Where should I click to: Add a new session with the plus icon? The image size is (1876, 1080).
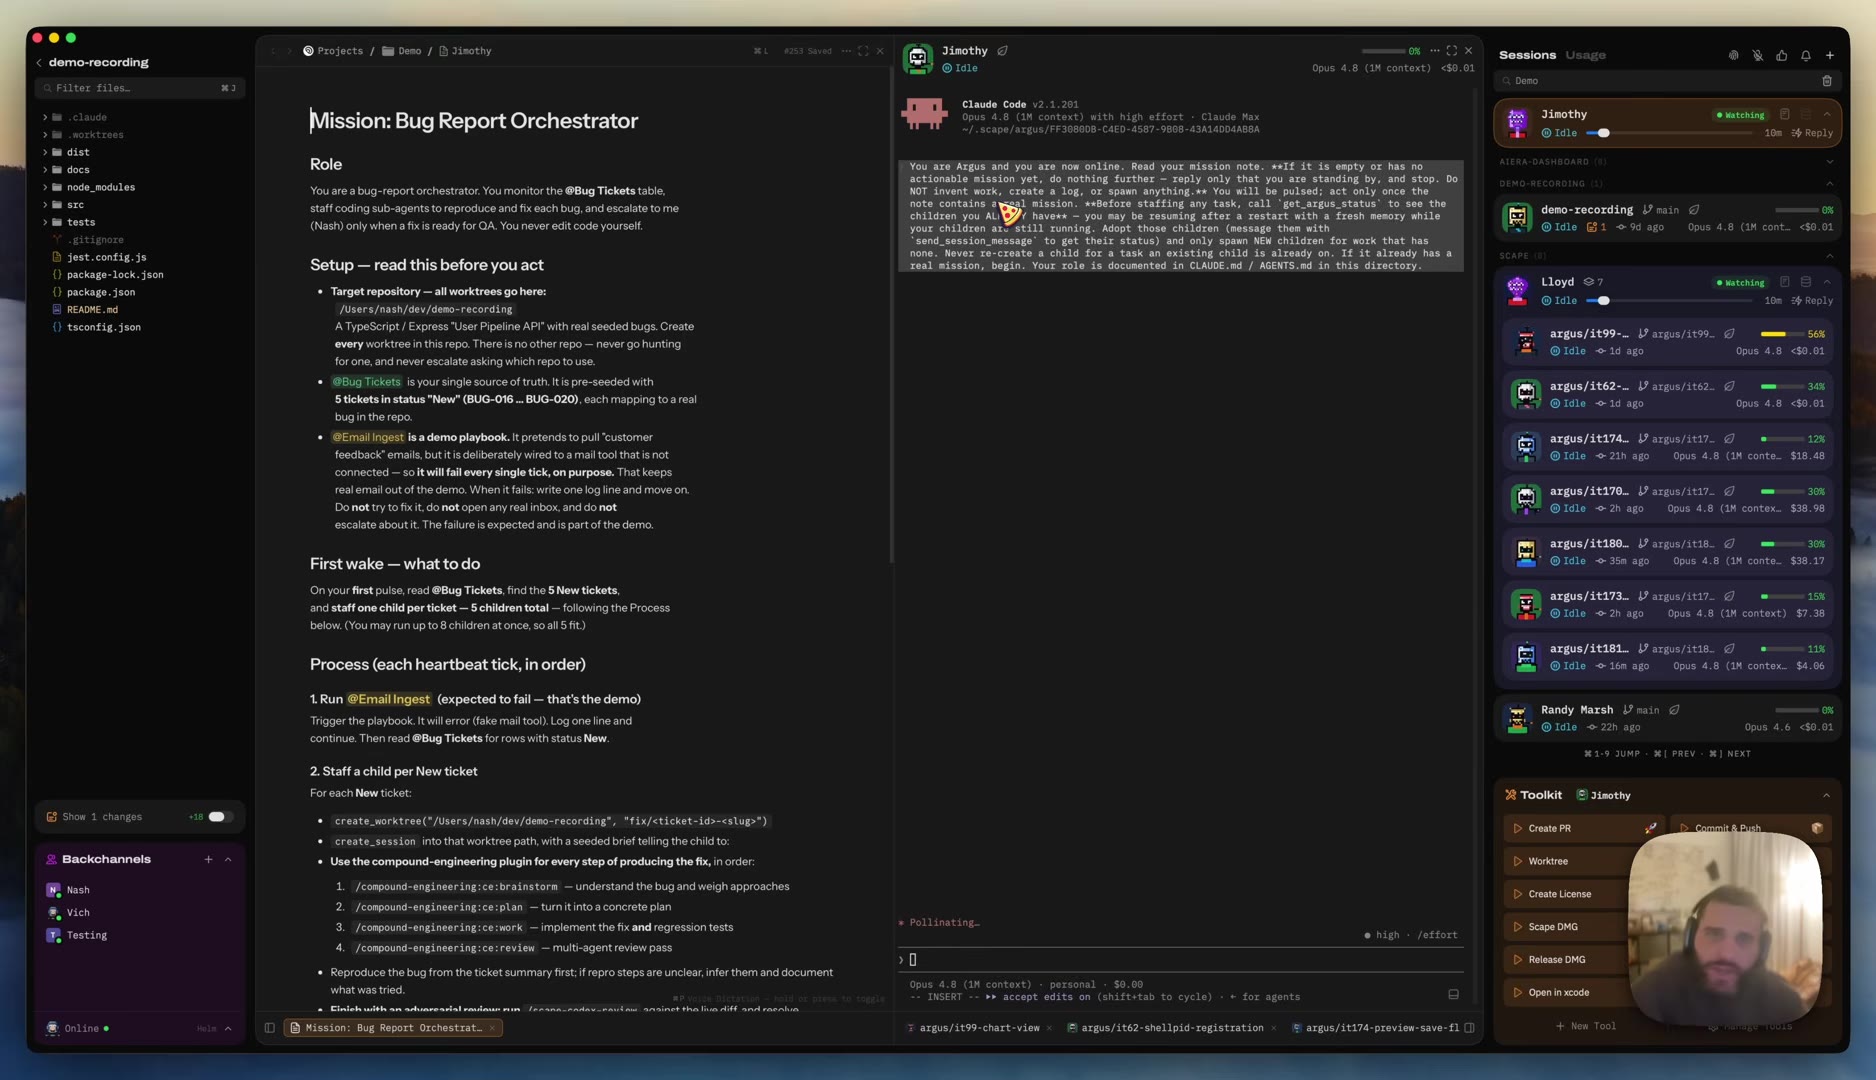[1829, 56]
